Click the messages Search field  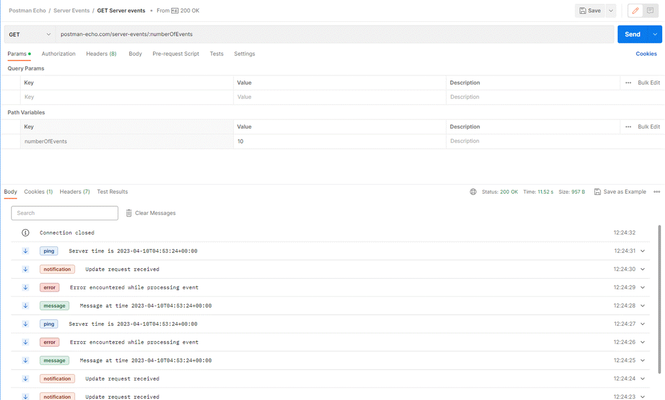[x=64, y=213]
